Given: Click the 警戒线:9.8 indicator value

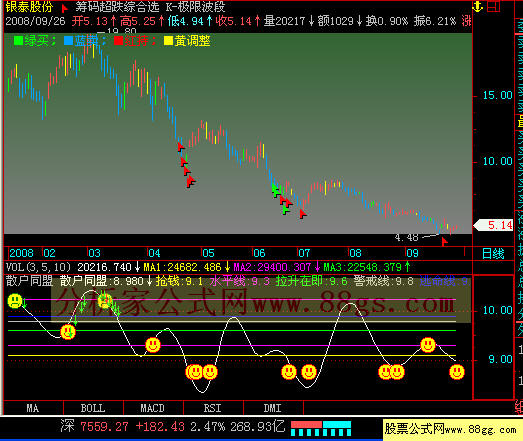Looking at the screenshot, I should [384, 281].
